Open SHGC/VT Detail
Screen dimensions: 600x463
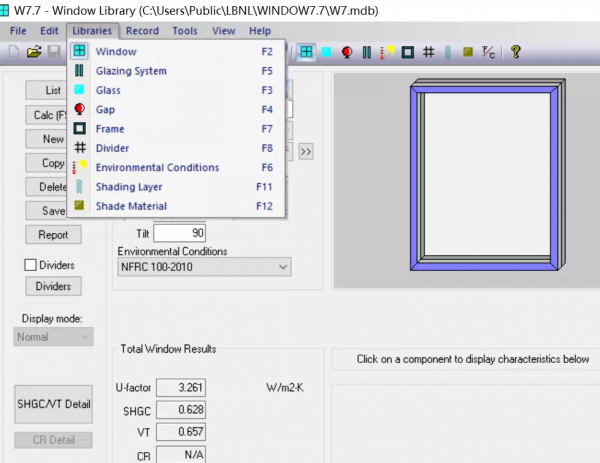(x=54, y=404)
